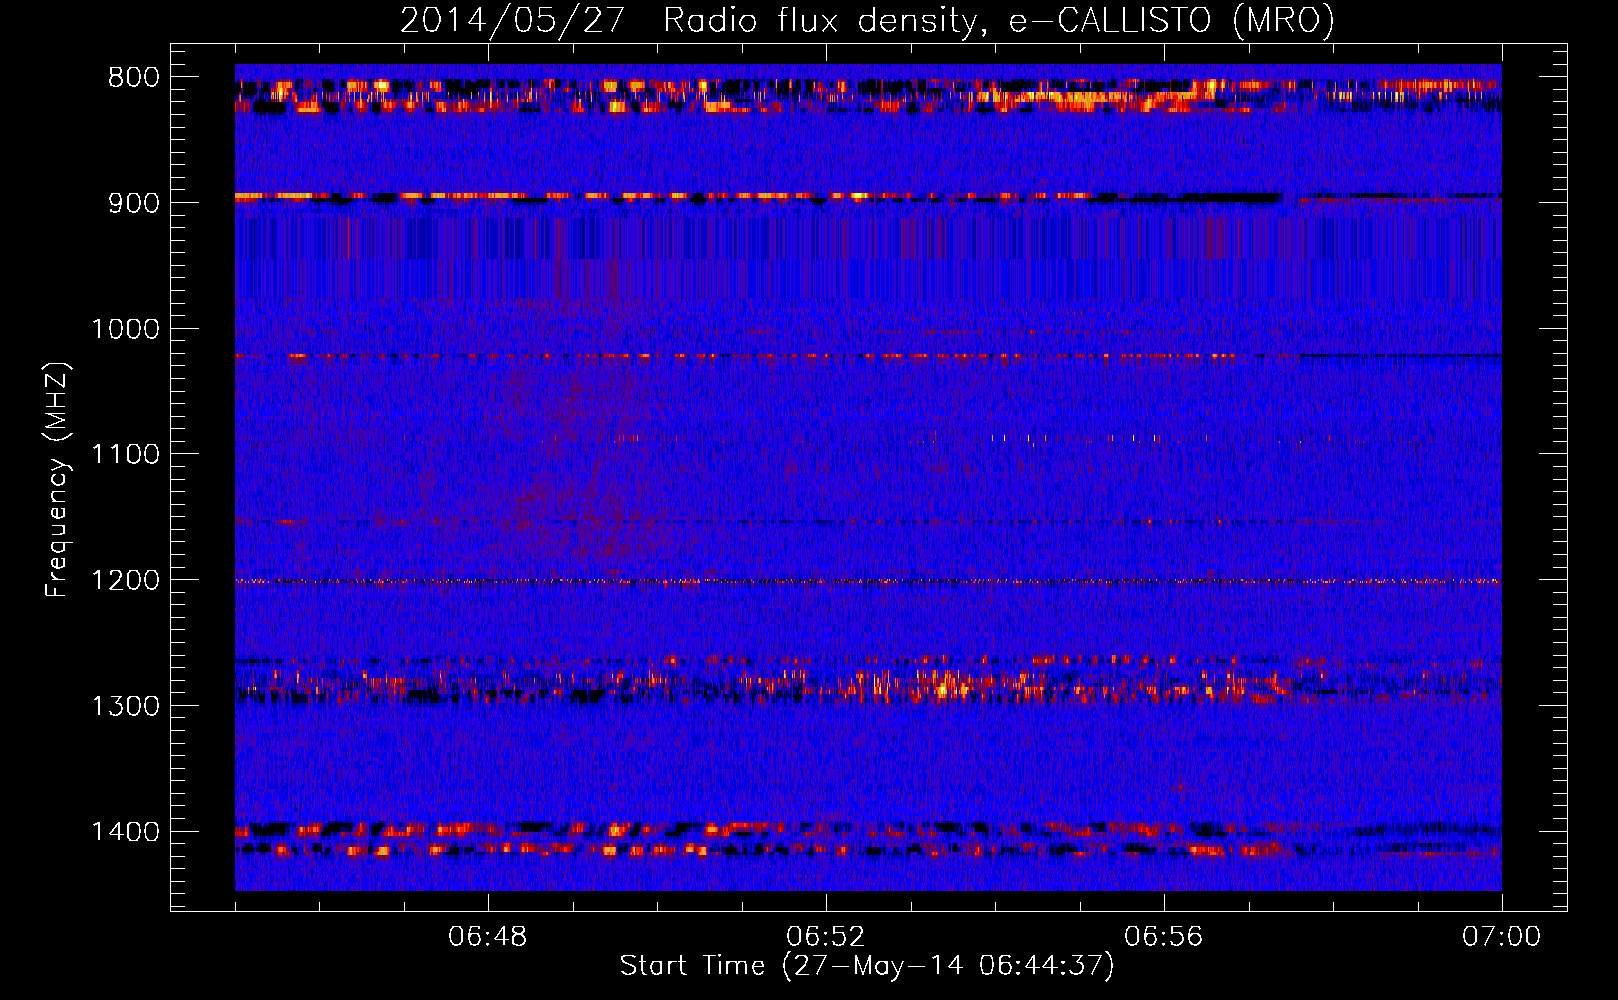Click the 1400 frequency tick label

[x=125, y=832]
